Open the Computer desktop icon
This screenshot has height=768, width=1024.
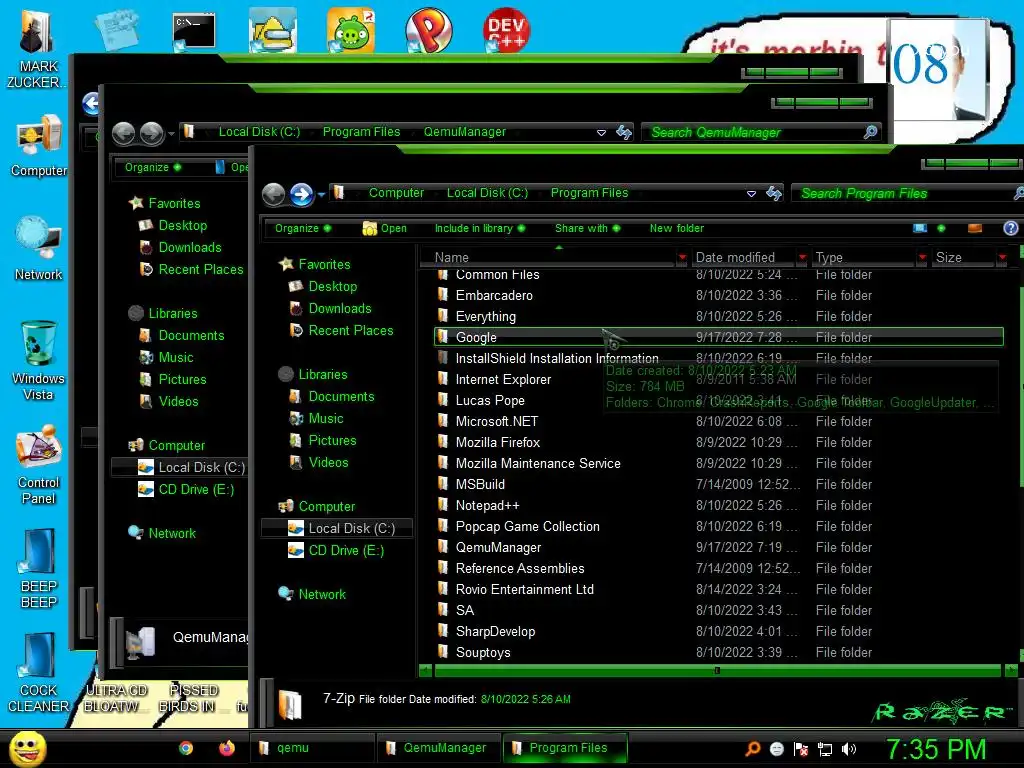(x=39, y=146)
